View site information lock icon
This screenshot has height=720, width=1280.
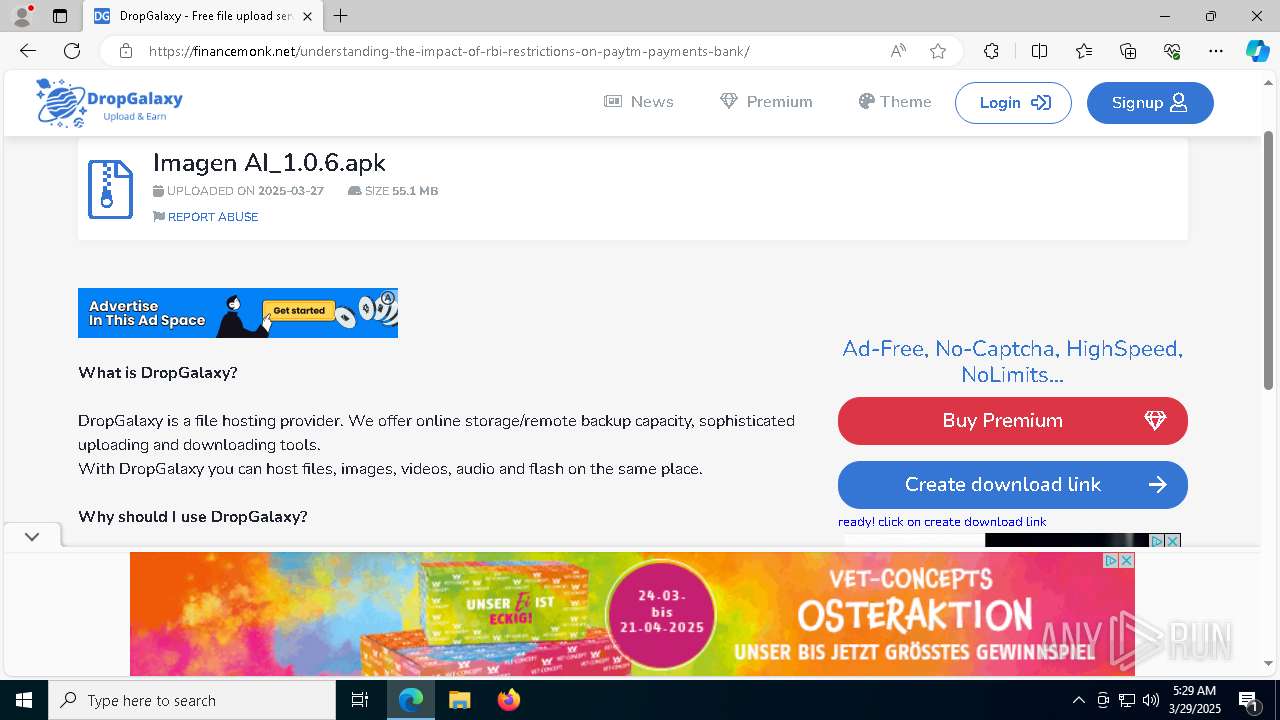pyautogui.click(x=126, y=51)
